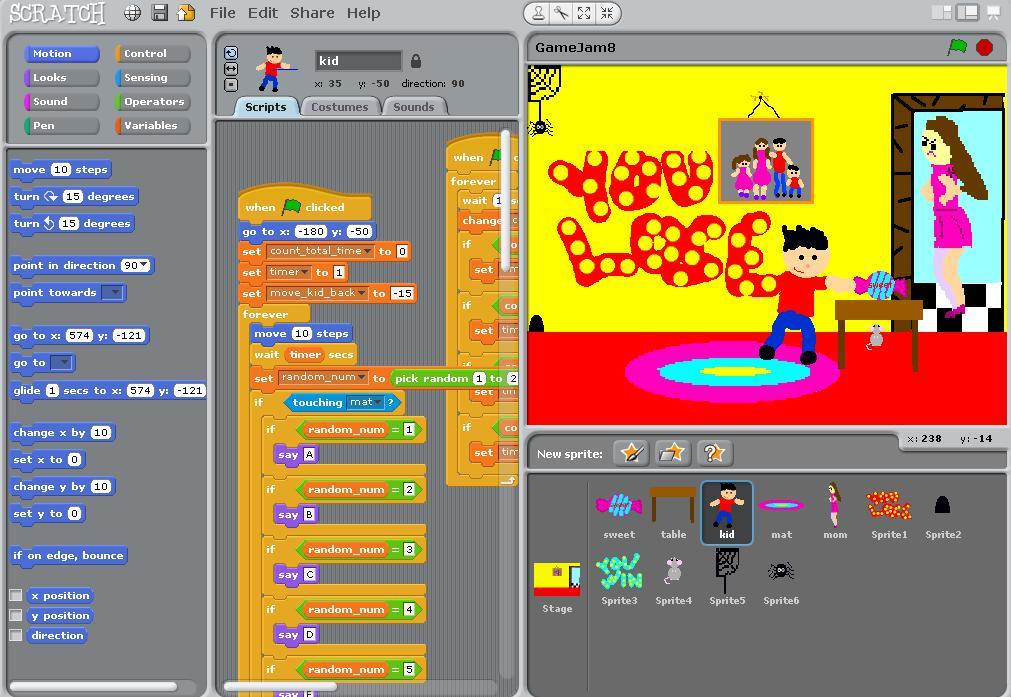Enable the x position checkbox
Viewport: 1011px width, 697px height.
16,595
